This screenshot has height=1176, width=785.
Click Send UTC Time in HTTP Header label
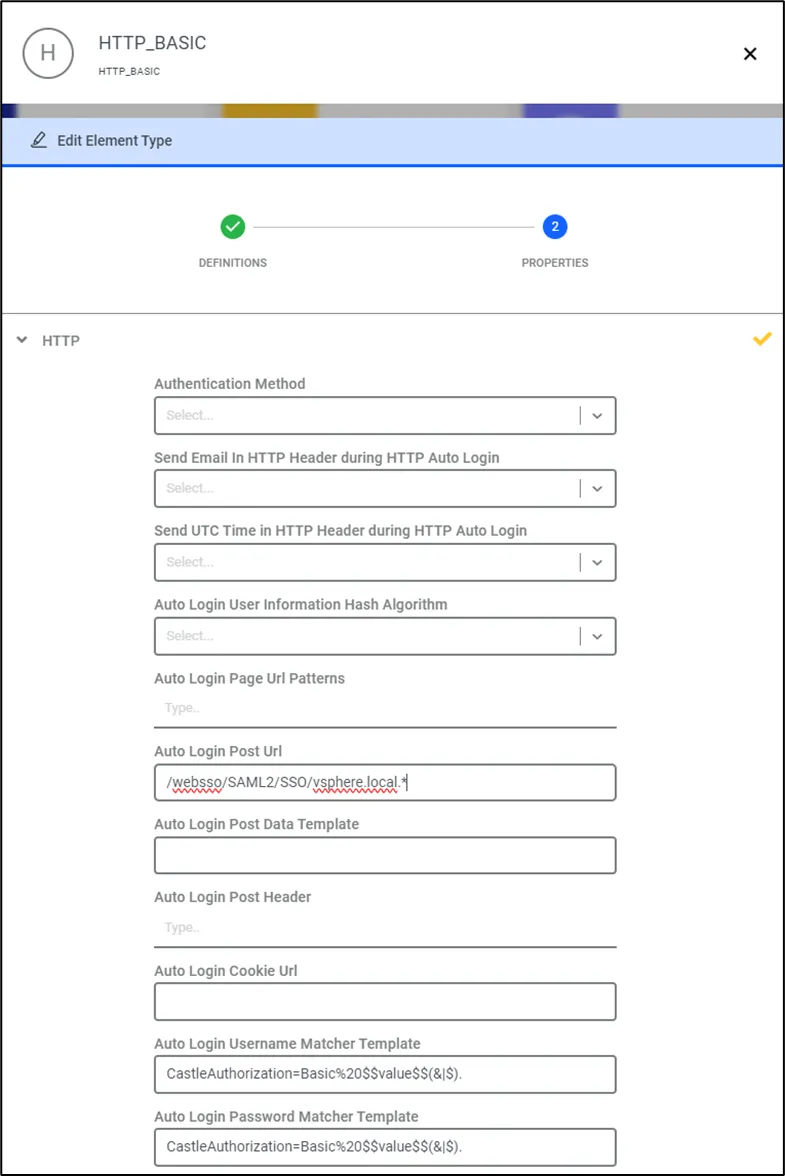pos(340,530)
